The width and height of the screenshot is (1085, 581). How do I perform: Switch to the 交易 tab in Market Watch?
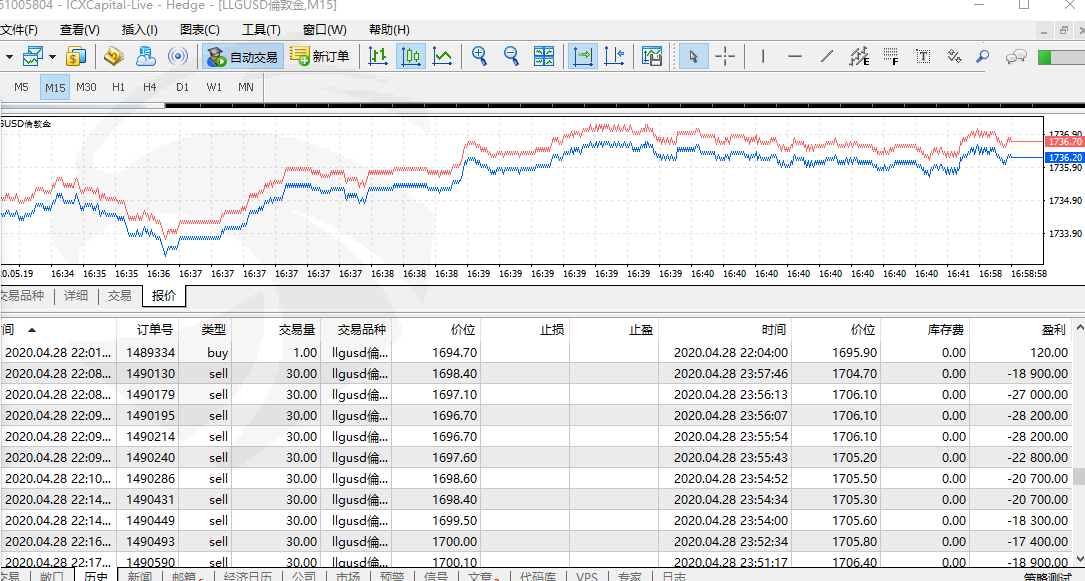click(120, 295)
